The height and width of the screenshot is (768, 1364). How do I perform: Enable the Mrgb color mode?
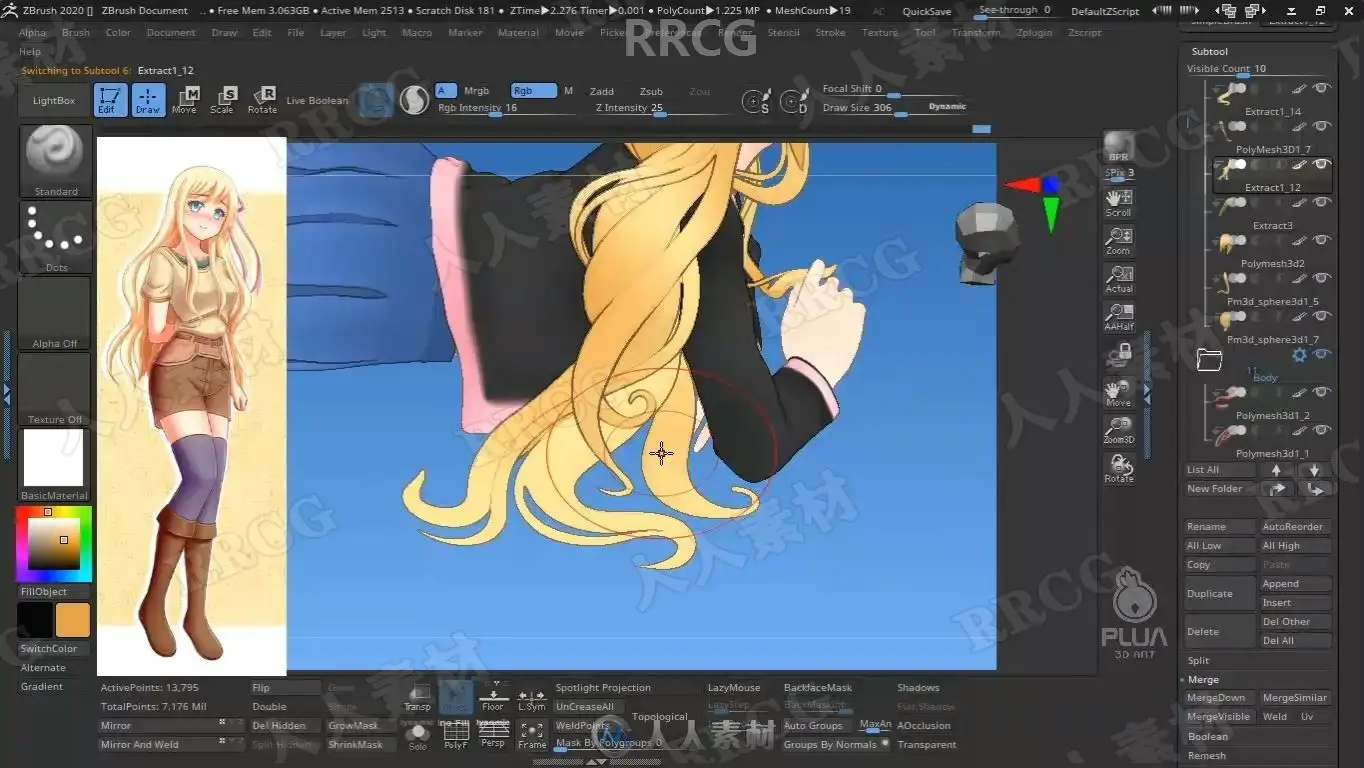(x=477, y=91)
